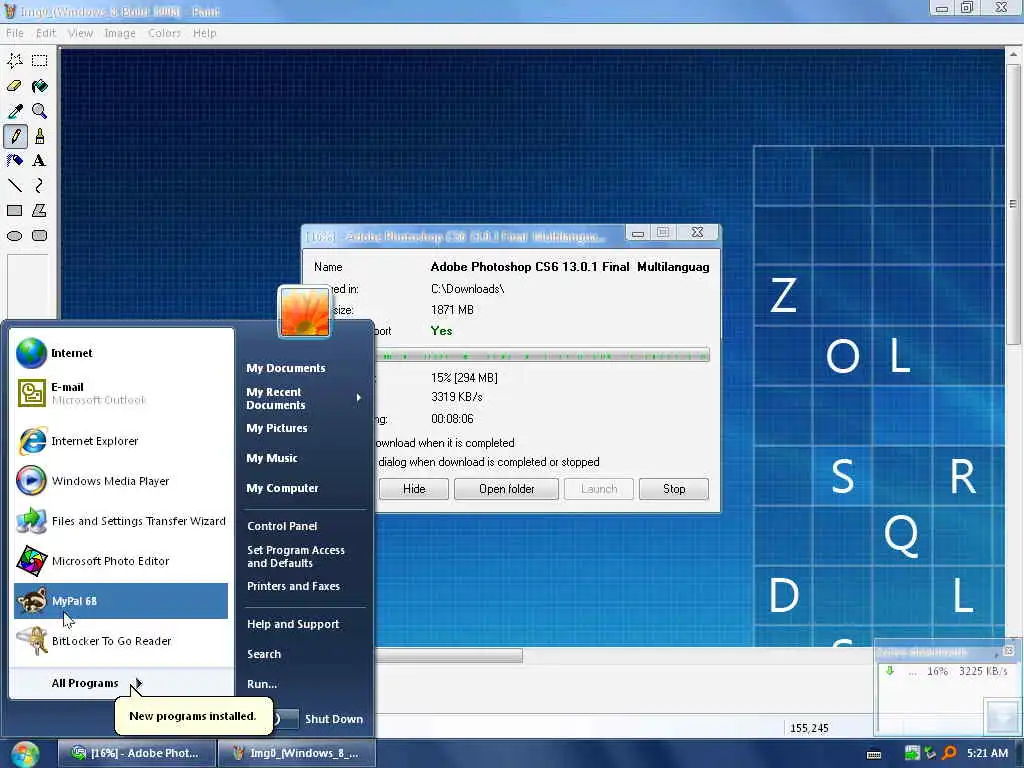This screenshot has width=1024, height=768.
Task: Expand My Recent Documents submenu arrow
Action: [x=359, y=398]
